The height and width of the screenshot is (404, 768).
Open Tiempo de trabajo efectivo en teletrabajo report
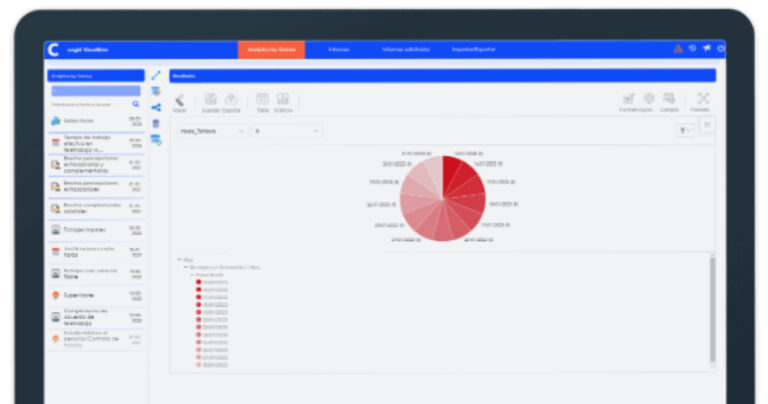[x=96, y=143]
